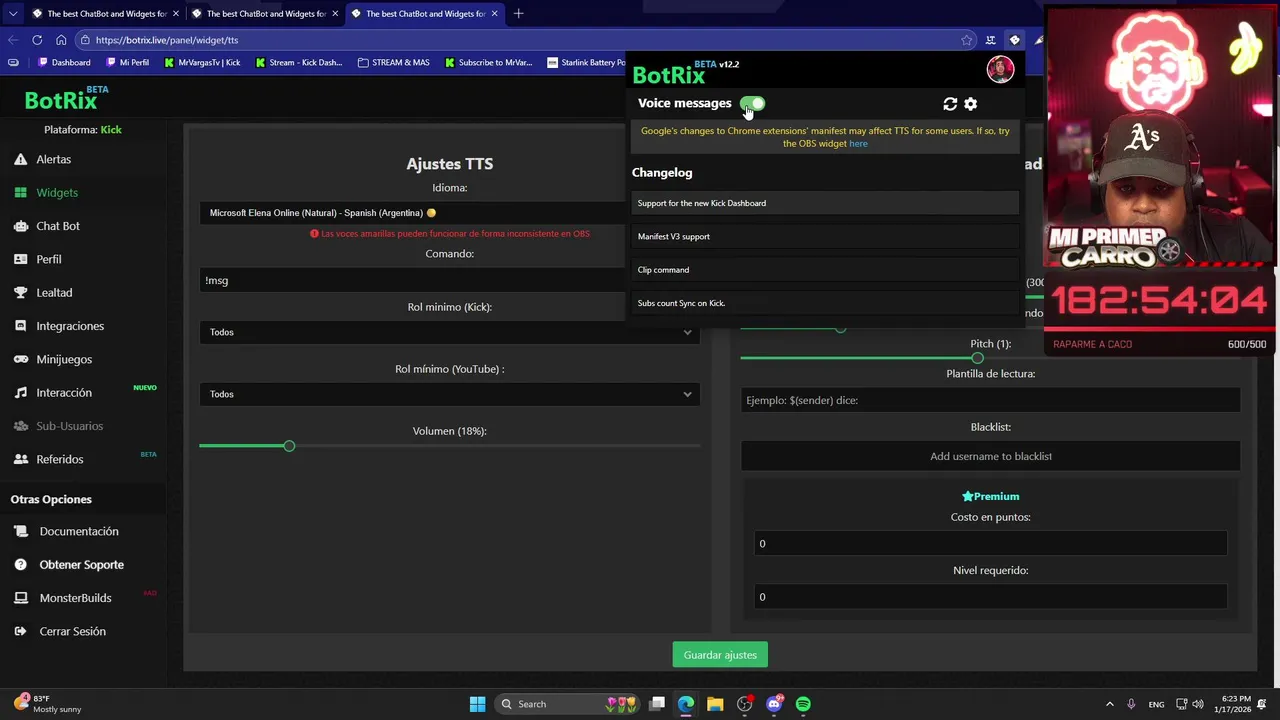This screenshot has height=720, width=1280.
Task: Click the Windows Start button
Action: point(477,704)
